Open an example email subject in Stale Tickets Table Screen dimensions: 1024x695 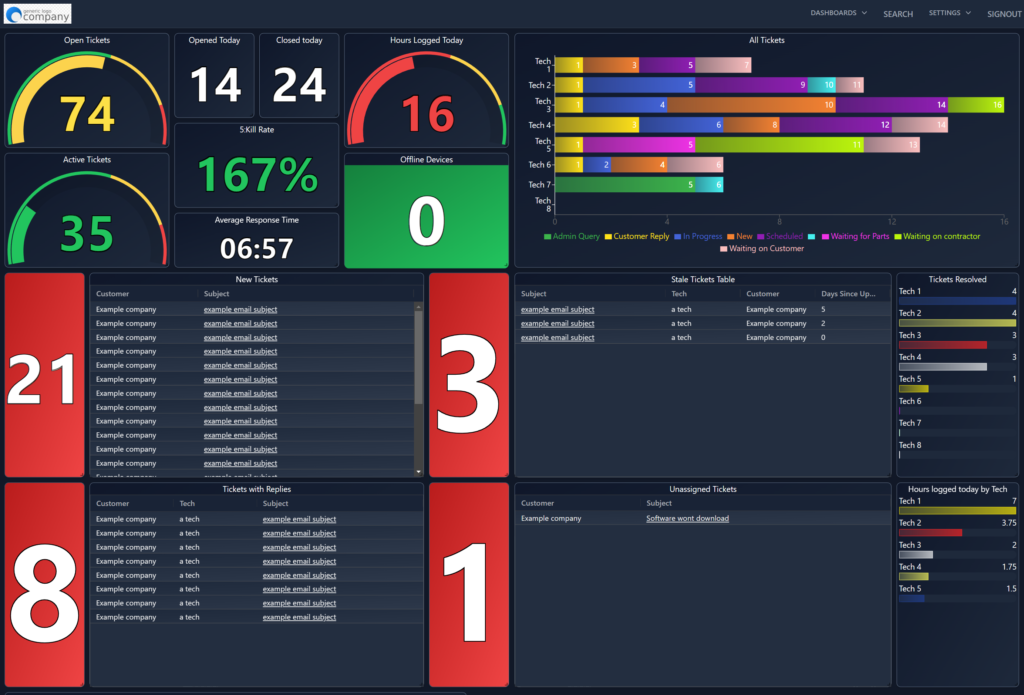point(557,309)
